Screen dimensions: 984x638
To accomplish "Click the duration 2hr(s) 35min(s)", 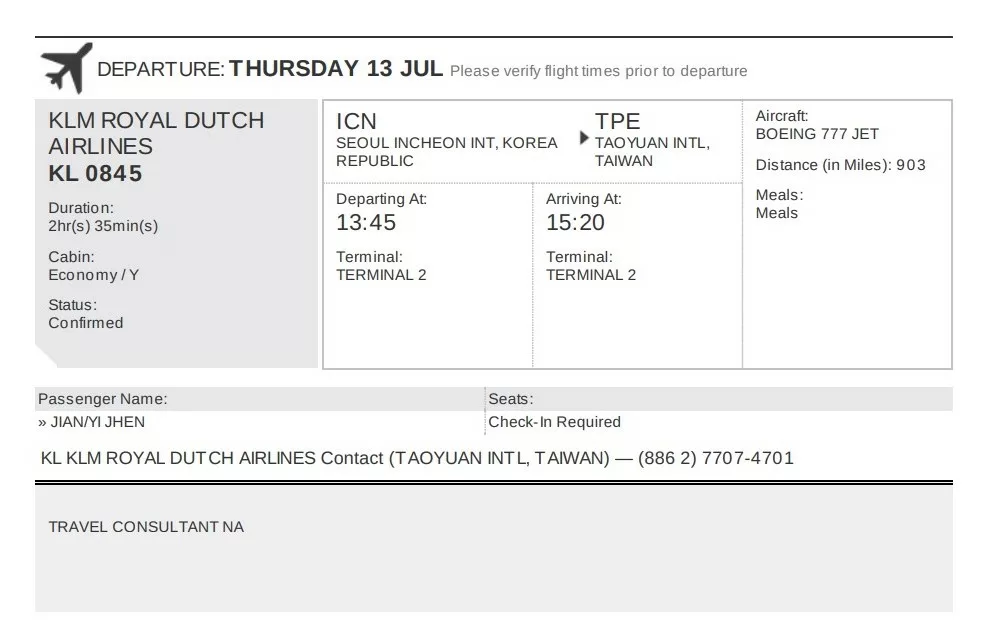I will 103,226.
